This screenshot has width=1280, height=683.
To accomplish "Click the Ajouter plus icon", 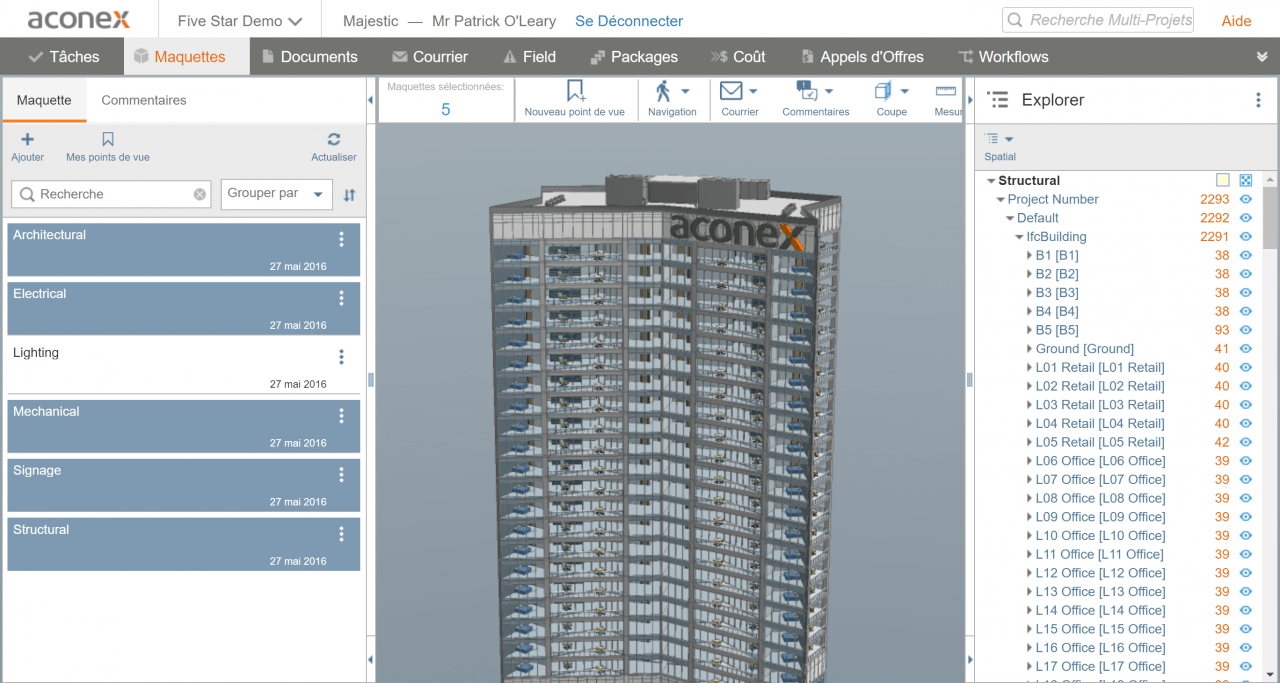I will (27, 140).
